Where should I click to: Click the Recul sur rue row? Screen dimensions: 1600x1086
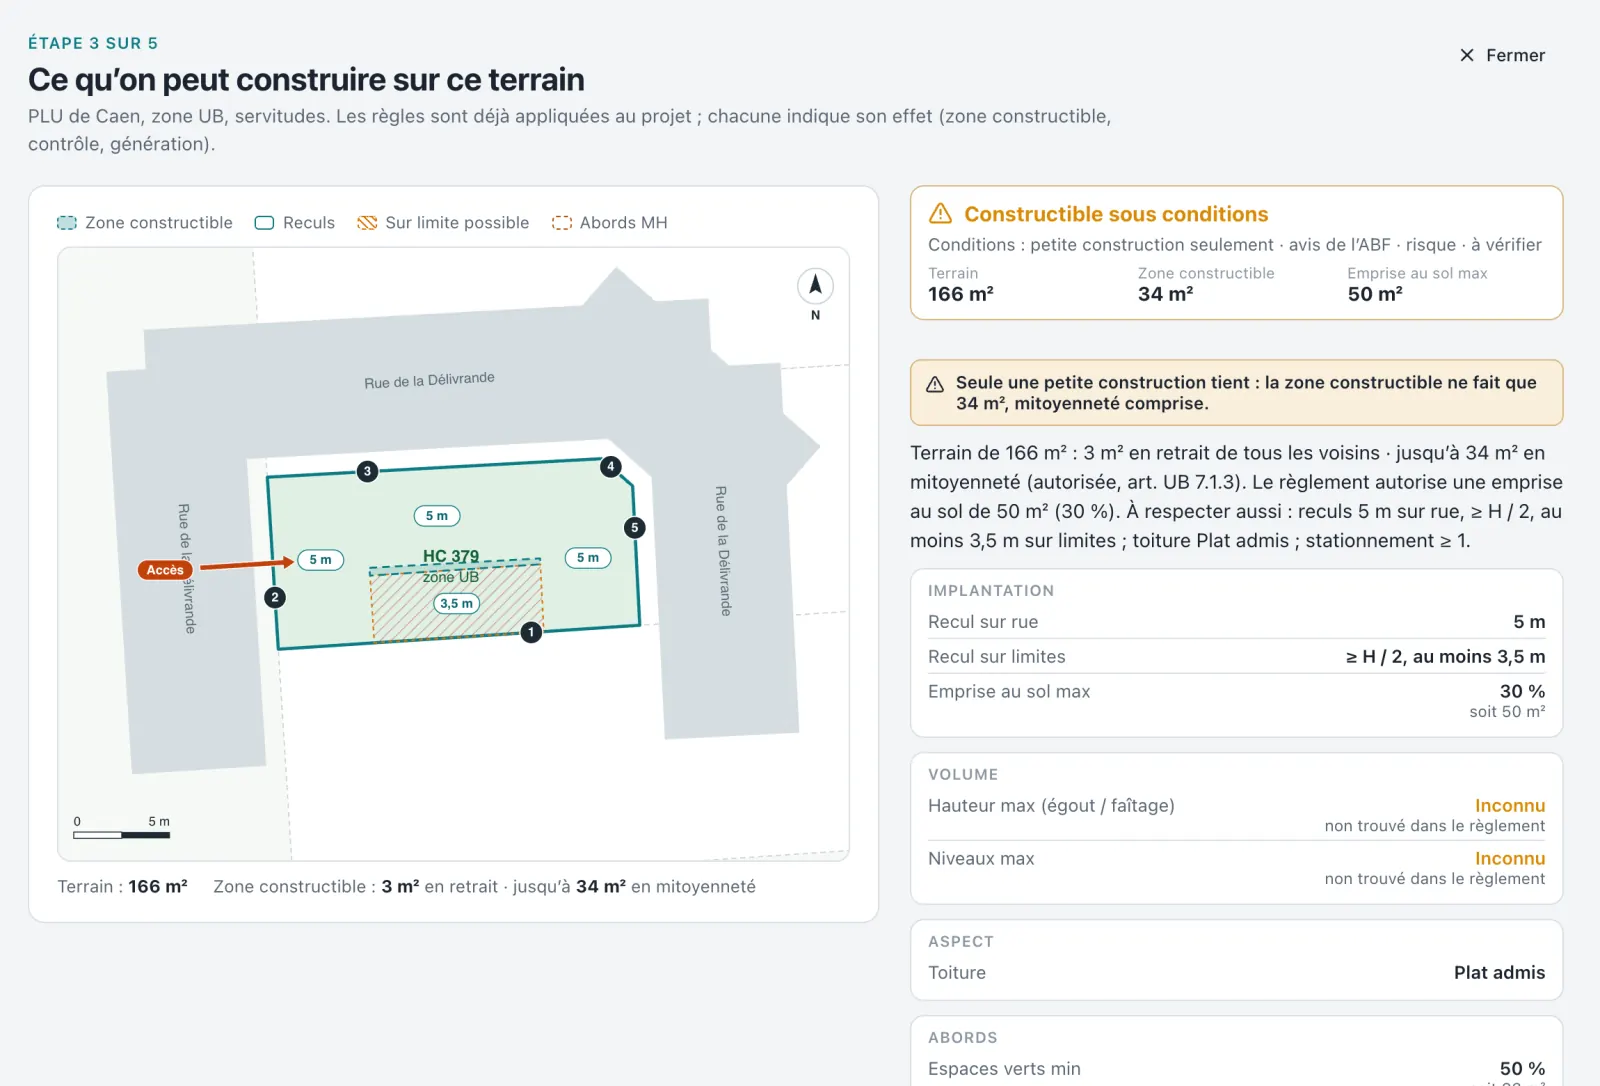coord(1236,622)
